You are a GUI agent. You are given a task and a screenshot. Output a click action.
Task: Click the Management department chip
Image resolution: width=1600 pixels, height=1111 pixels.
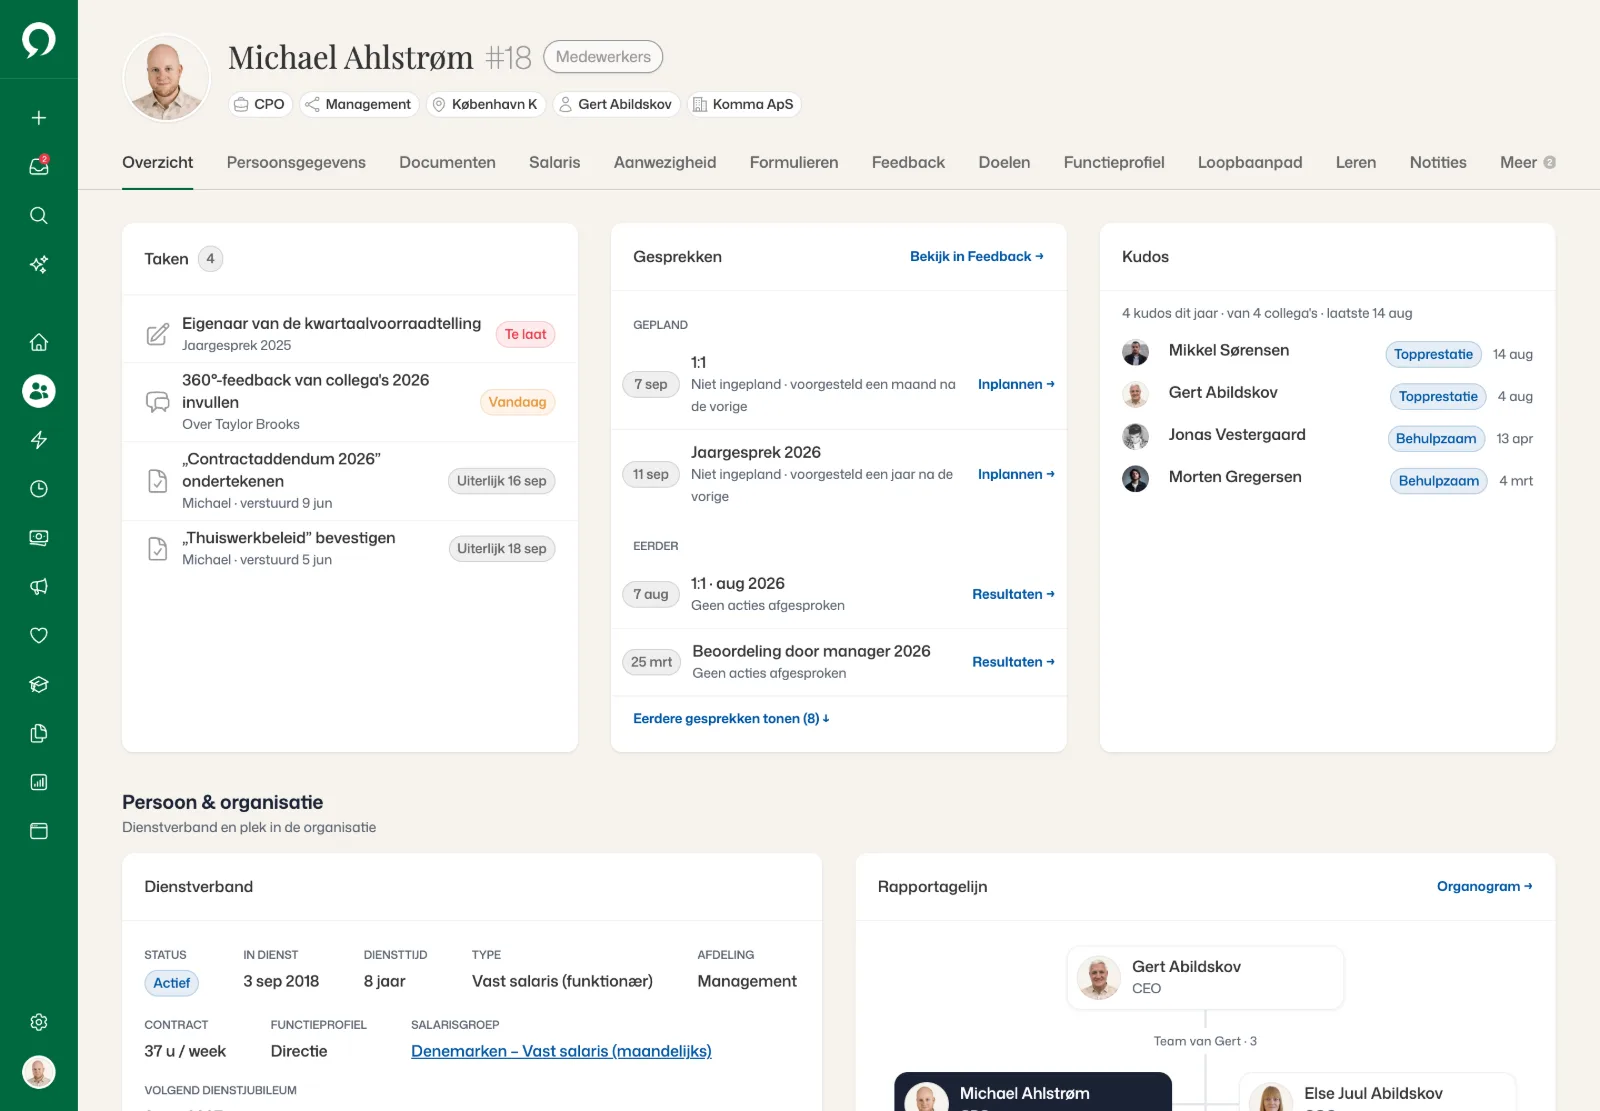coord(359,104)
